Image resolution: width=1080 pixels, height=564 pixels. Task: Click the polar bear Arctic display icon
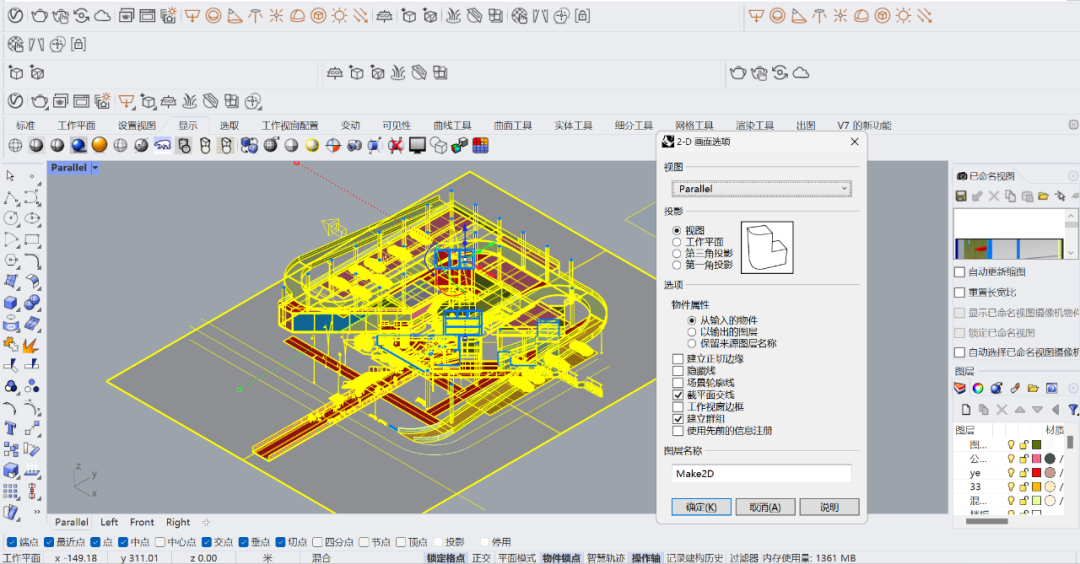tap(163, 145)
